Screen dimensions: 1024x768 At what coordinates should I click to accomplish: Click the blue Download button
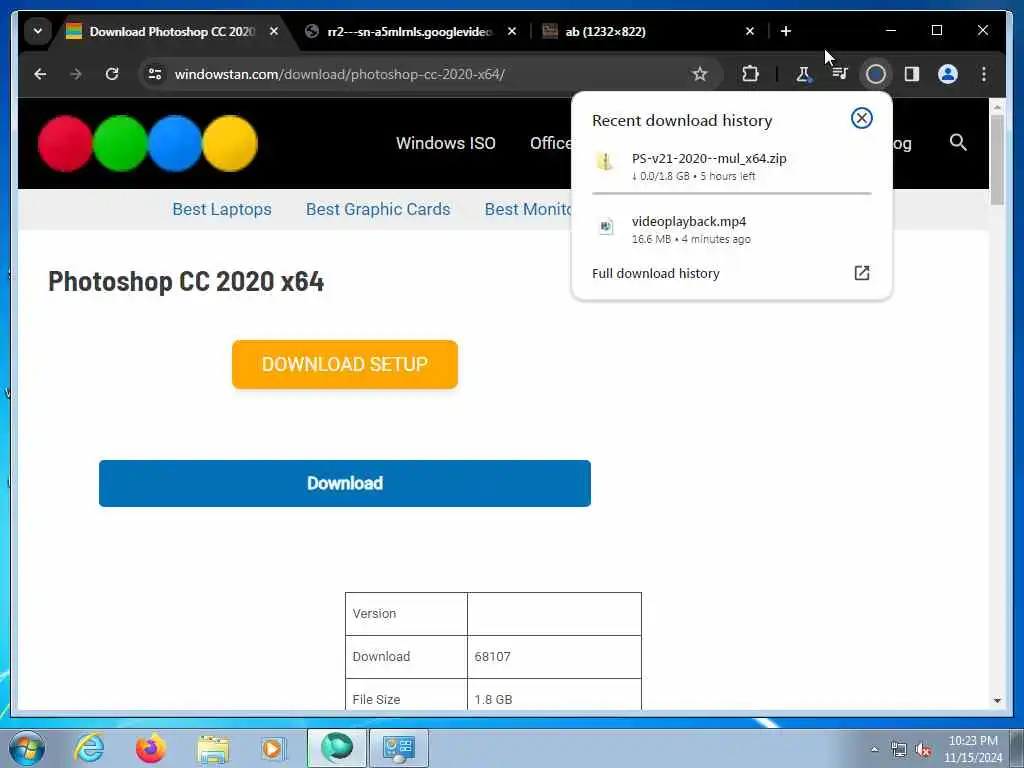pos(345,483)
